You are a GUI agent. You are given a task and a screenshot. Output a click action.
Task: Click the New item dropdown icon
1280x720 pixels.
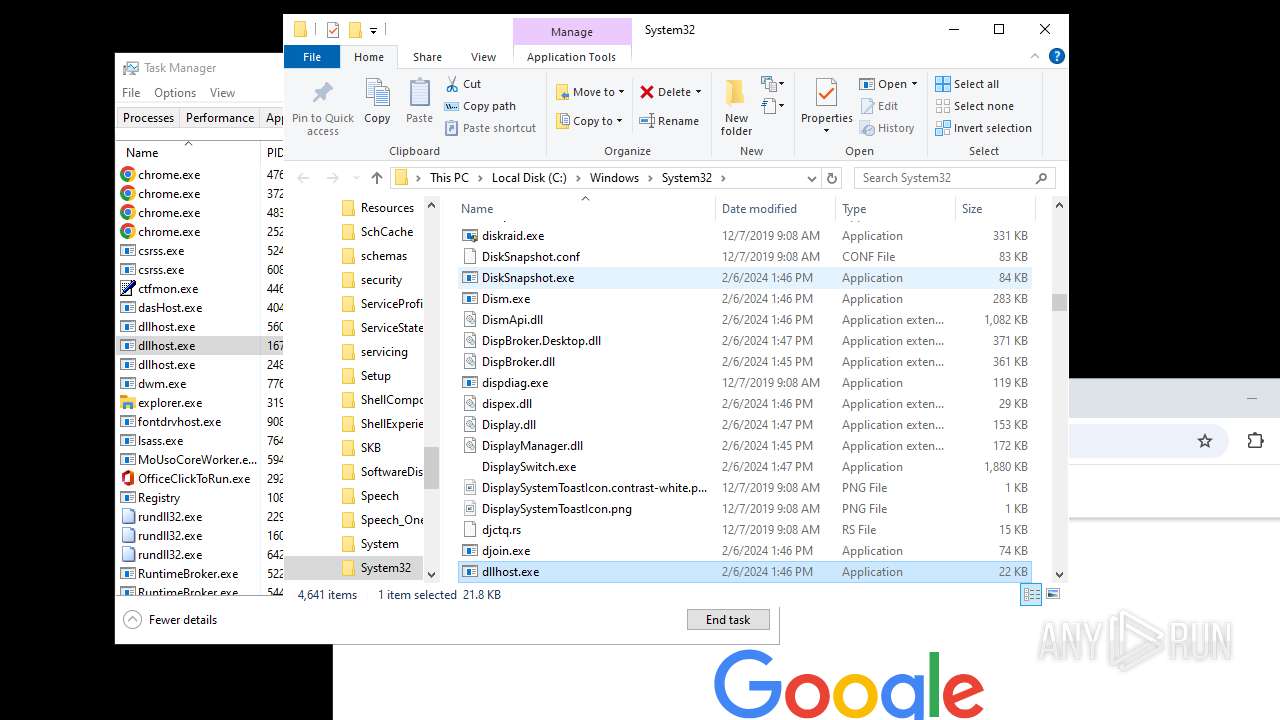point(772,84)
